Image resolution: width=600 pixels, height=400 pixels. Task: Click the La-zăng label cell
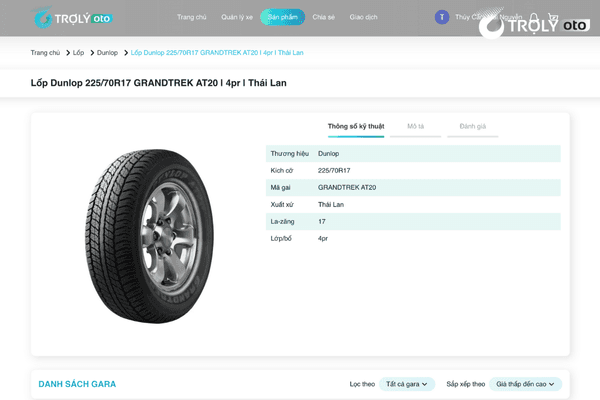click(282, 221)
